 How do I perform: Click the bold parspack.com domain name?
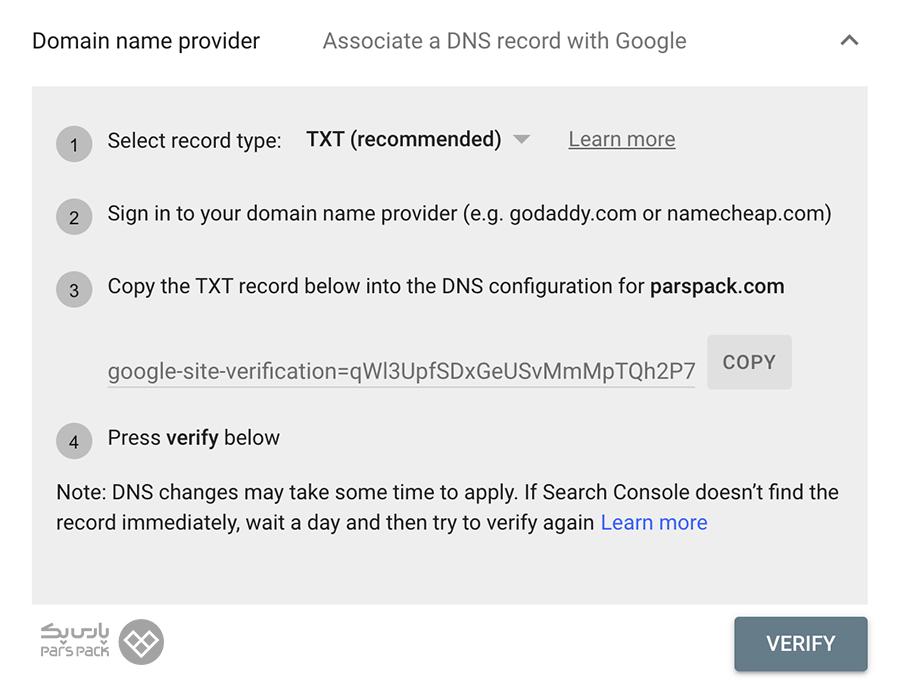point(717,286)
